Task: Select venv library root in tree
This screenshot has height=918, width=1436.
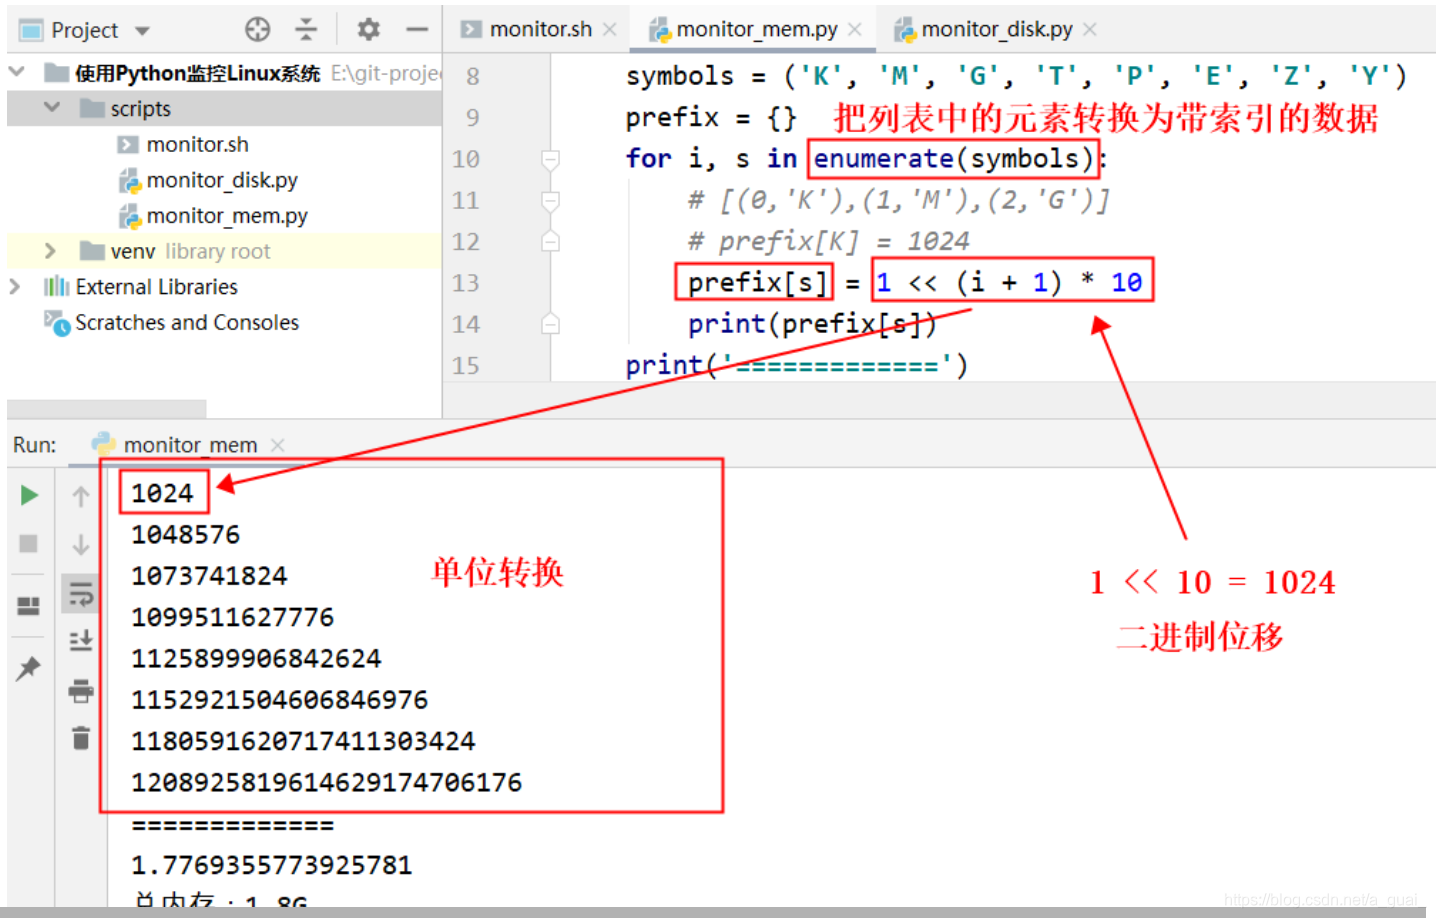Action: pos(224,251)
